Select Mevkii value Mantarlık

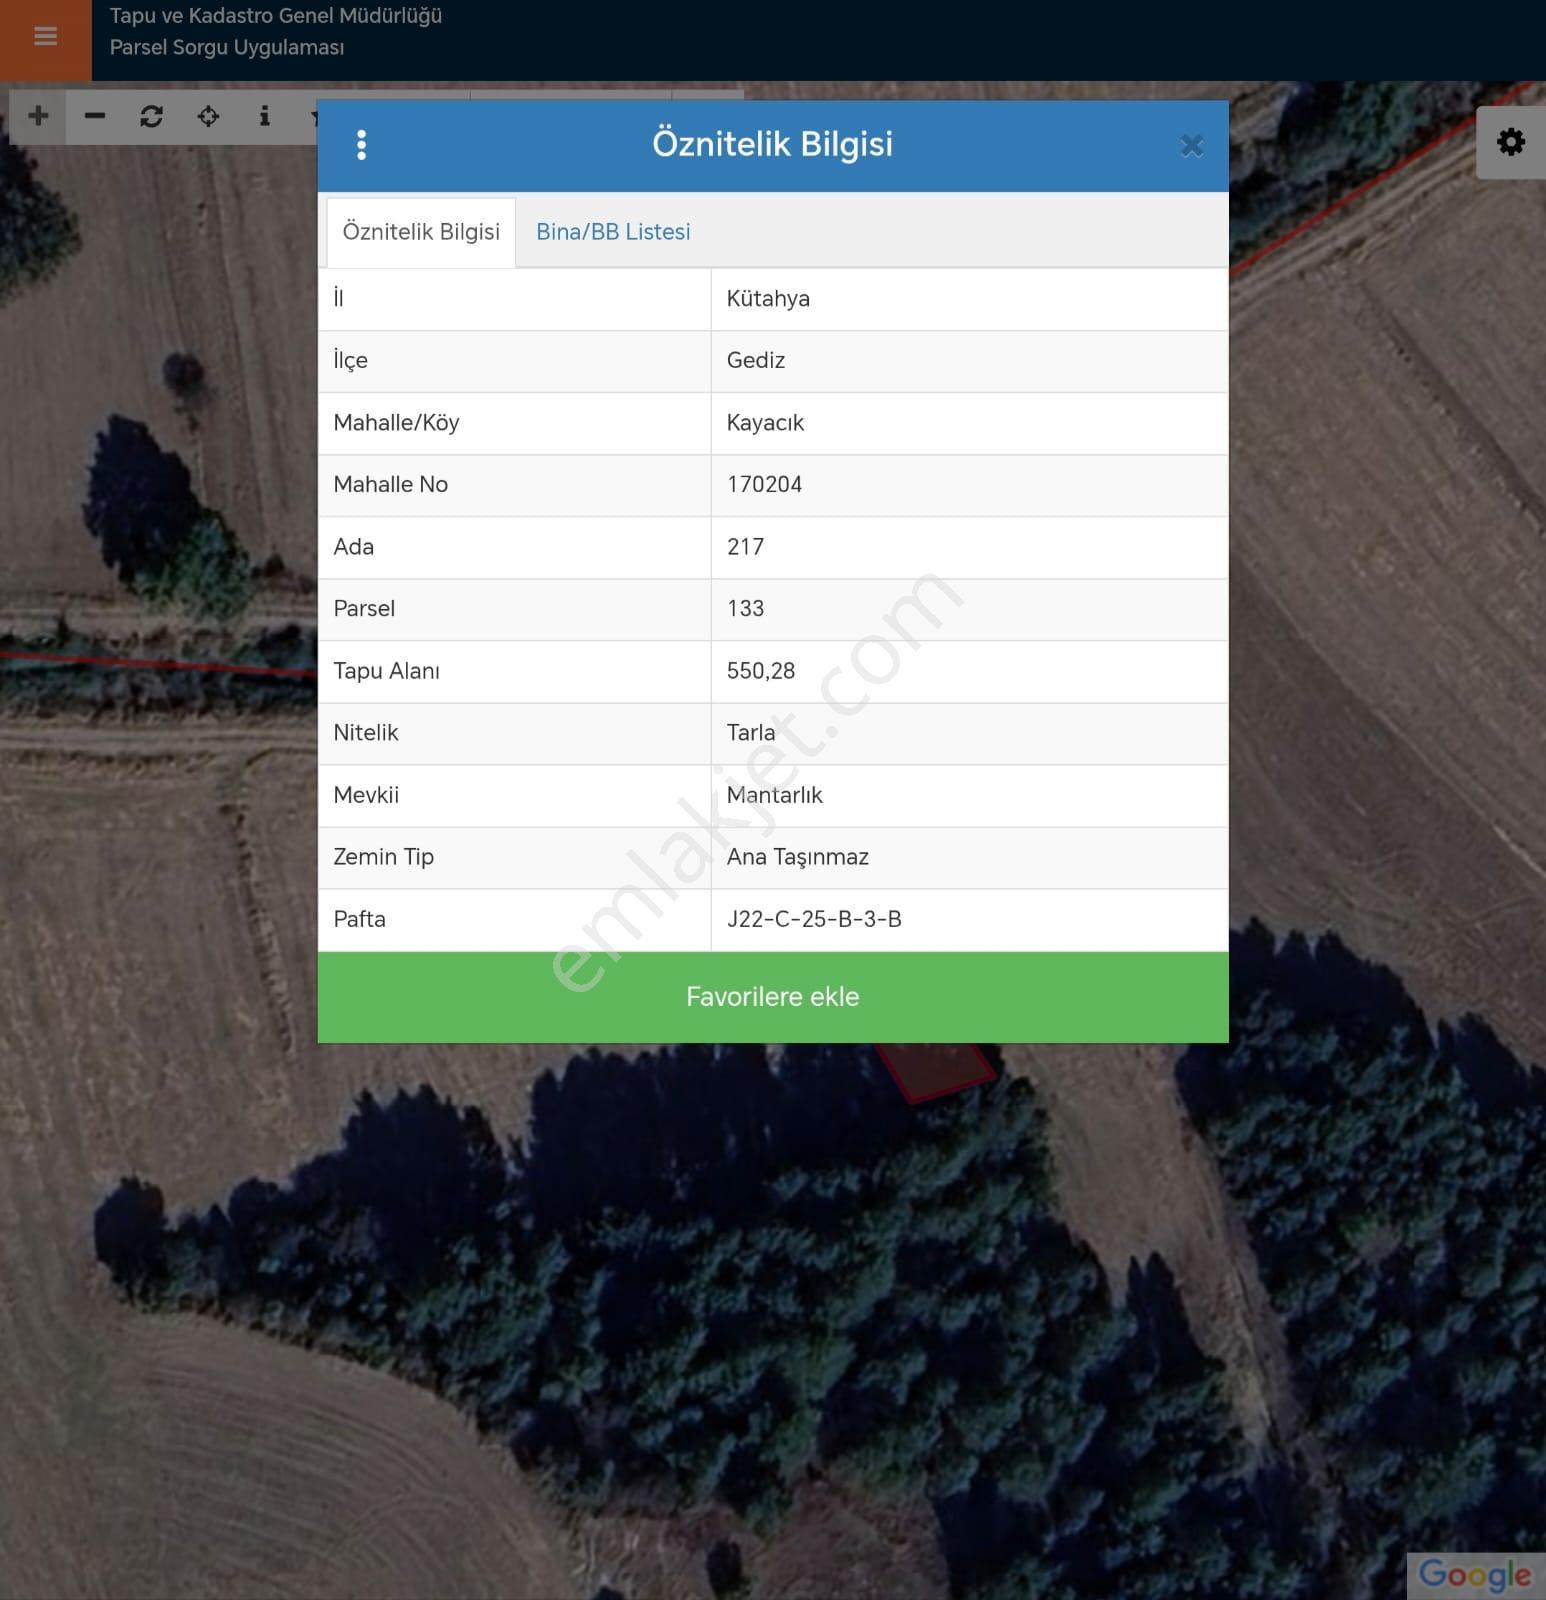[775, 795]
